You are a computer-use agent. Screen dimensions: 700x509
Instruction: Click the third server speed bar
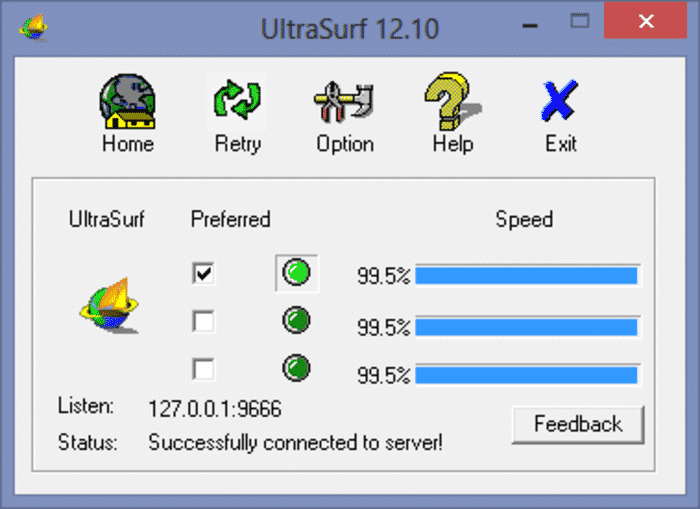point(526,375)
